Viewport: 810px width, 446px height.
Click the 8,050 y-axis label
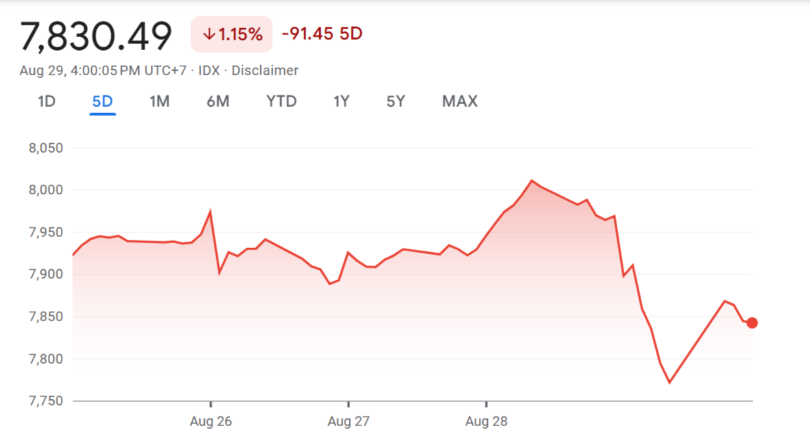tap(45, 148)
